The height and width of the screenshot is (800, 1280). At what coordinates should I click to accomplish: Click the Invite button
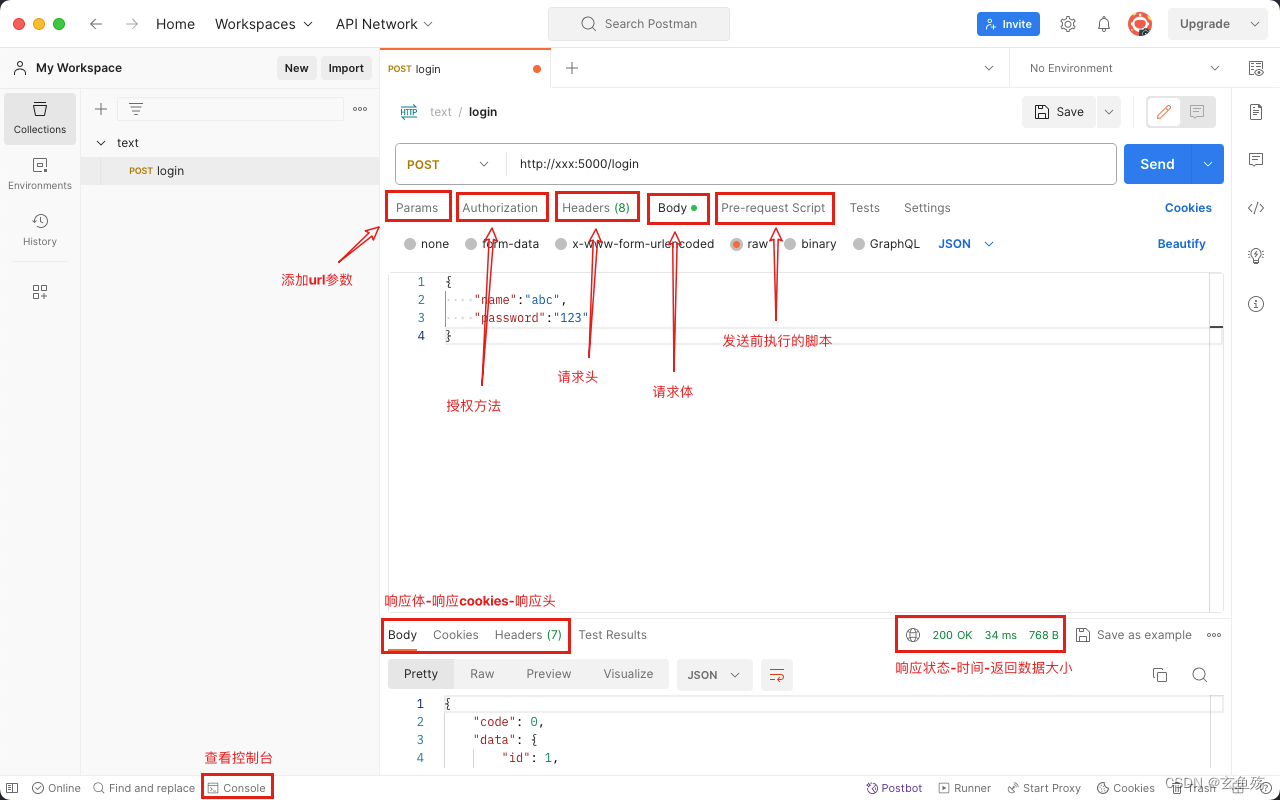[x=1008, y=24]
